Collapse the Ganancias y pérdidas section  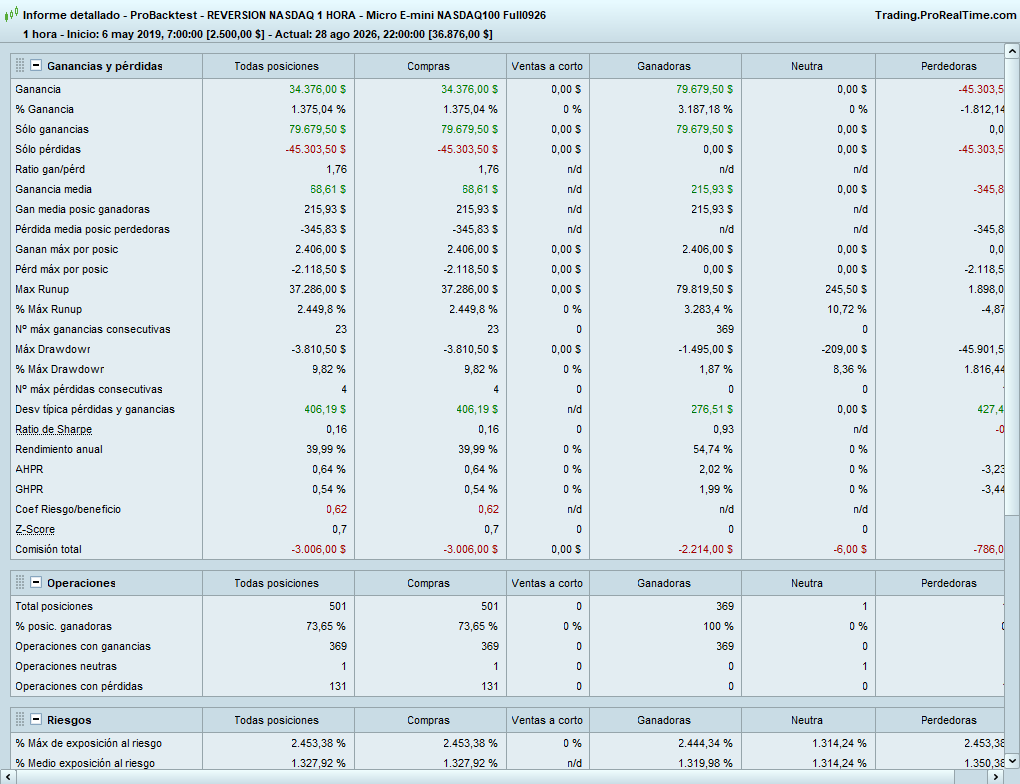click(36, 65)
